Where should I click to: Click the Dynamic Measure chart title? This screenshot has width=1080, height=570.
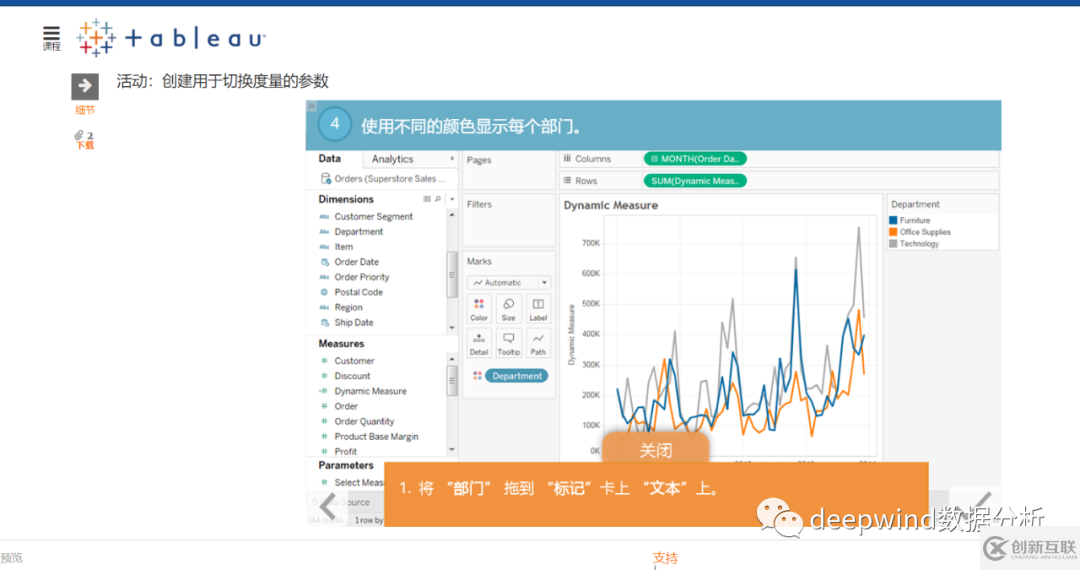point(611,205)
